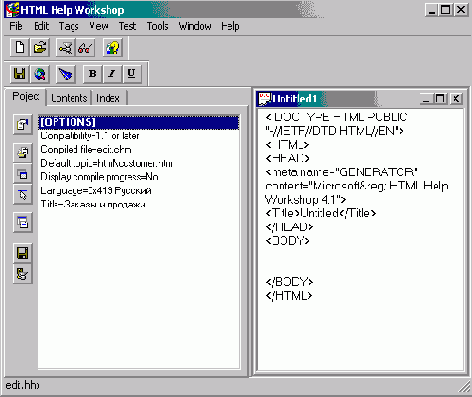Open the Edit menu
The height and width of the screenshot is (397, 472).
tap(42, 26)
